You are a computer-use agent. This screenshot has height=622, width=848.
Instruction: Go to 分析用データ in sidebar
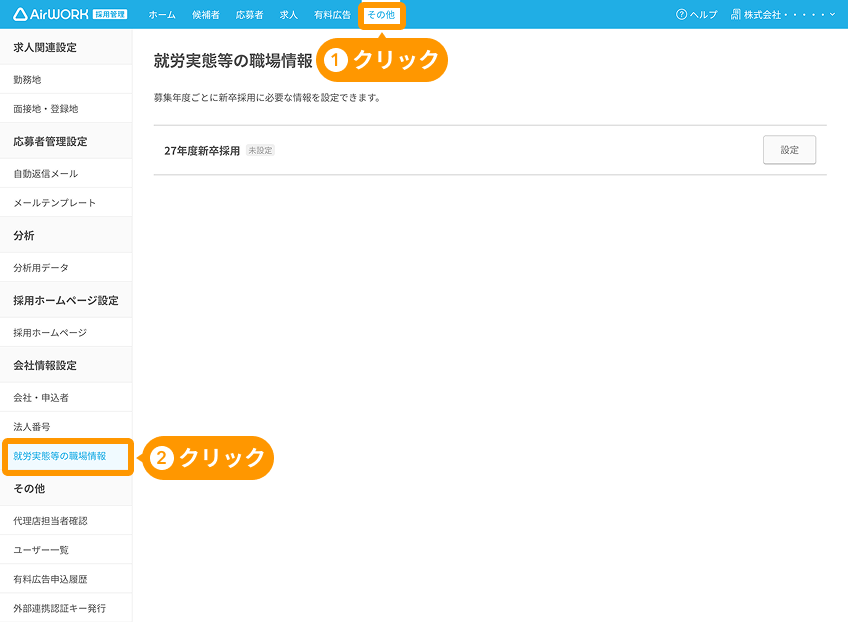(x=41, y=268)
